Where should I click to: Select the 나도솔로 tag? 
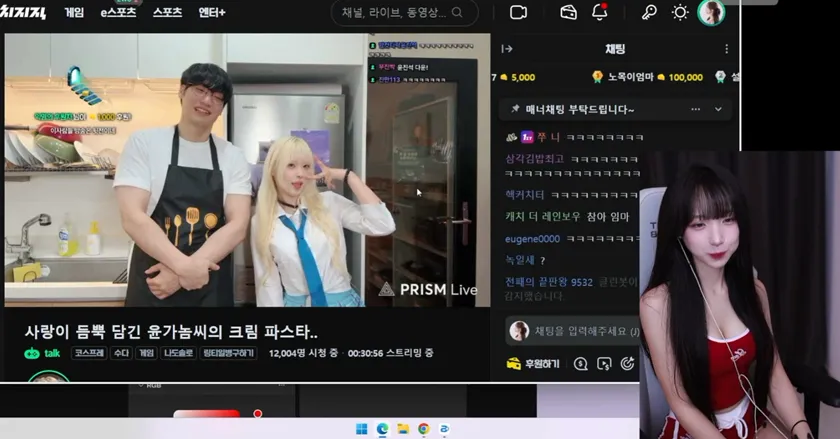coord(178,353)
